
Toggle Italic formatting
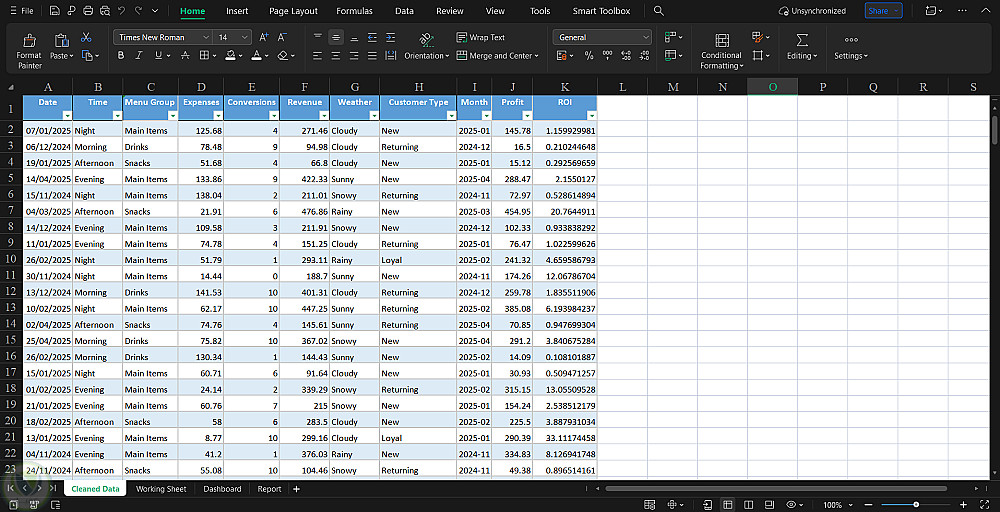(139, 56)
